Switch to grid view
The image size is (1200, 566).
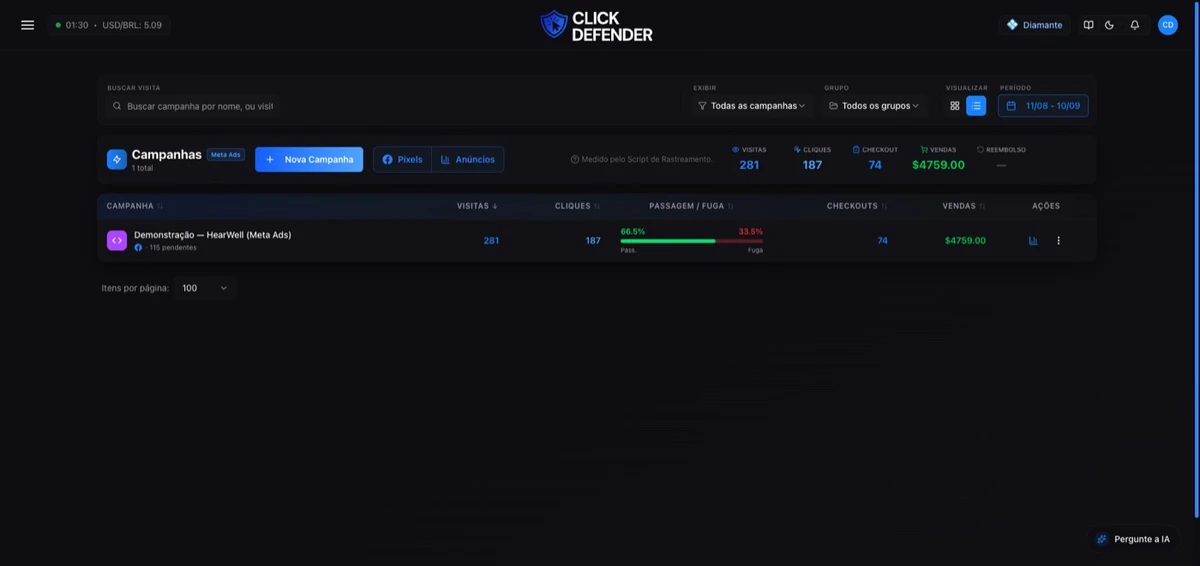point(955,106)
